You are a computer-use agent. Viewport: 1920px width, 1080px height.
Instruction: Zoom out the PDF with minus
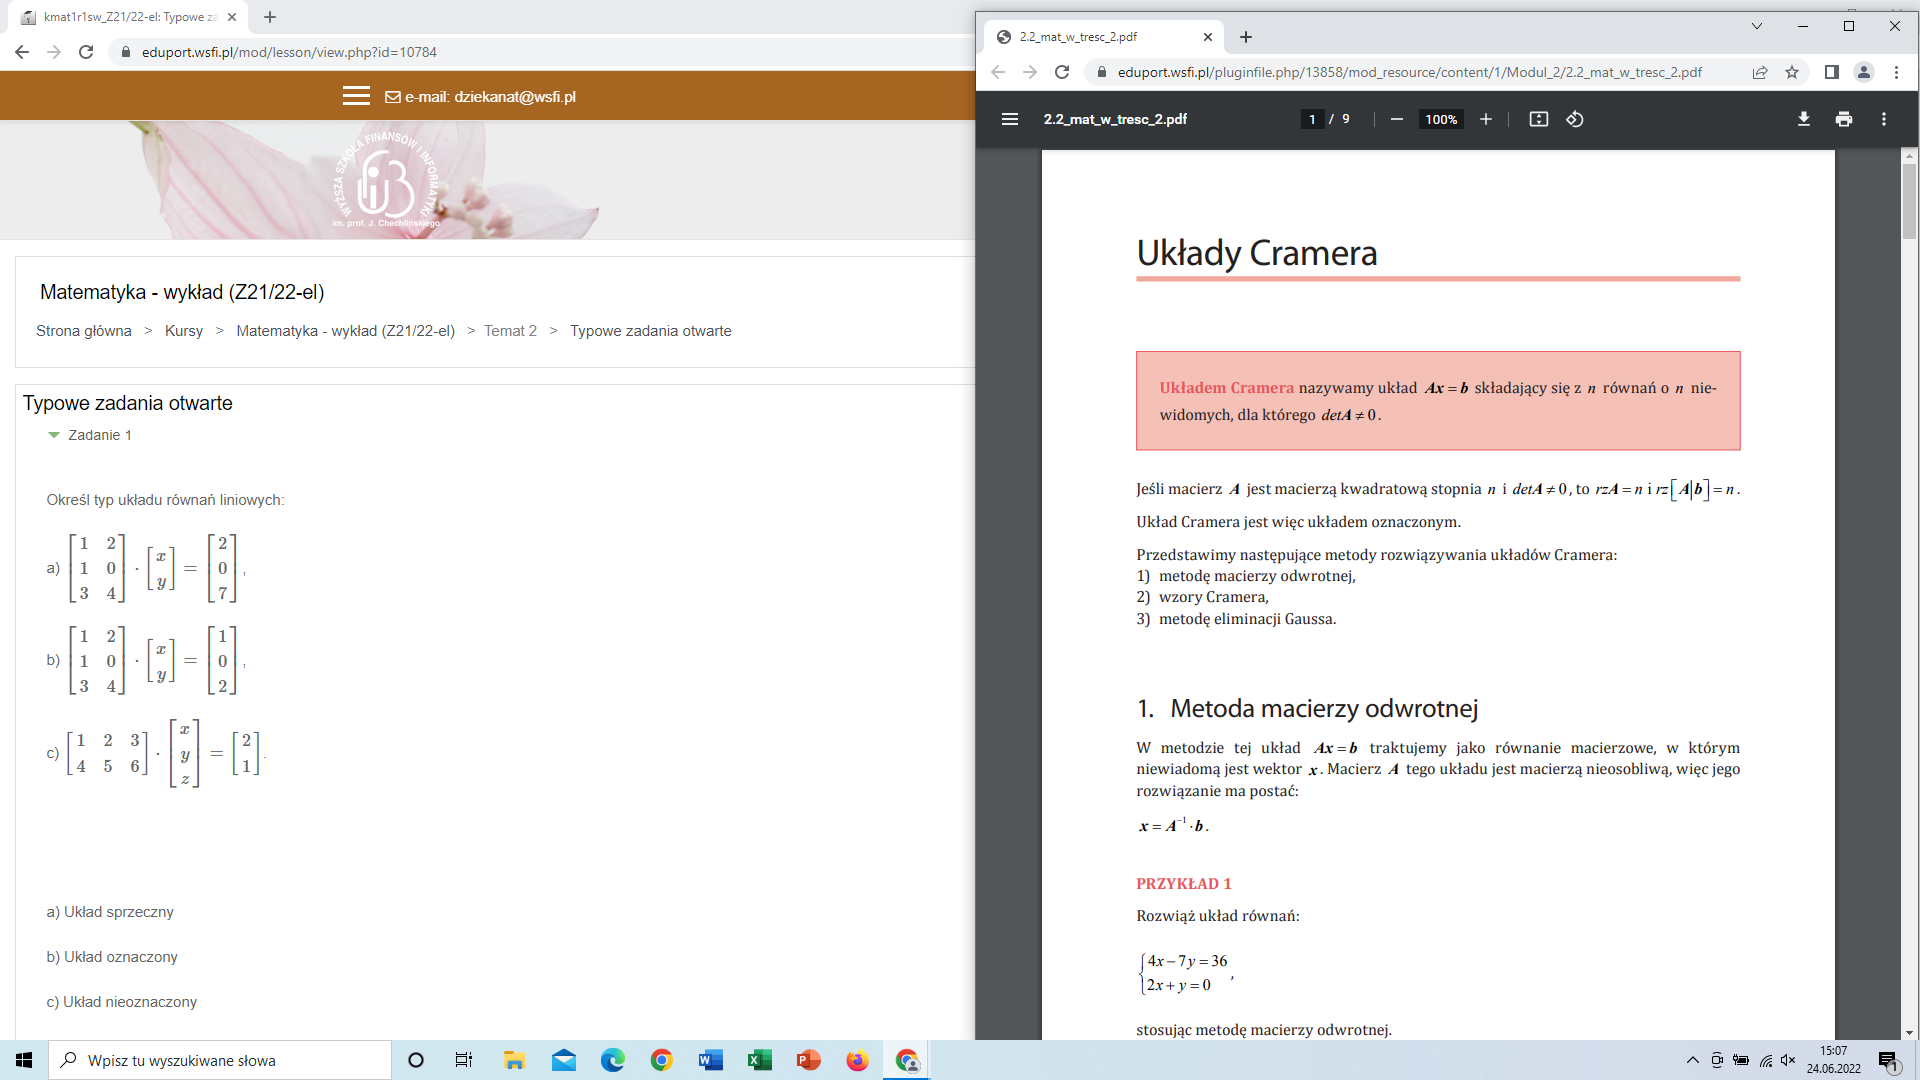point(1396,119)
